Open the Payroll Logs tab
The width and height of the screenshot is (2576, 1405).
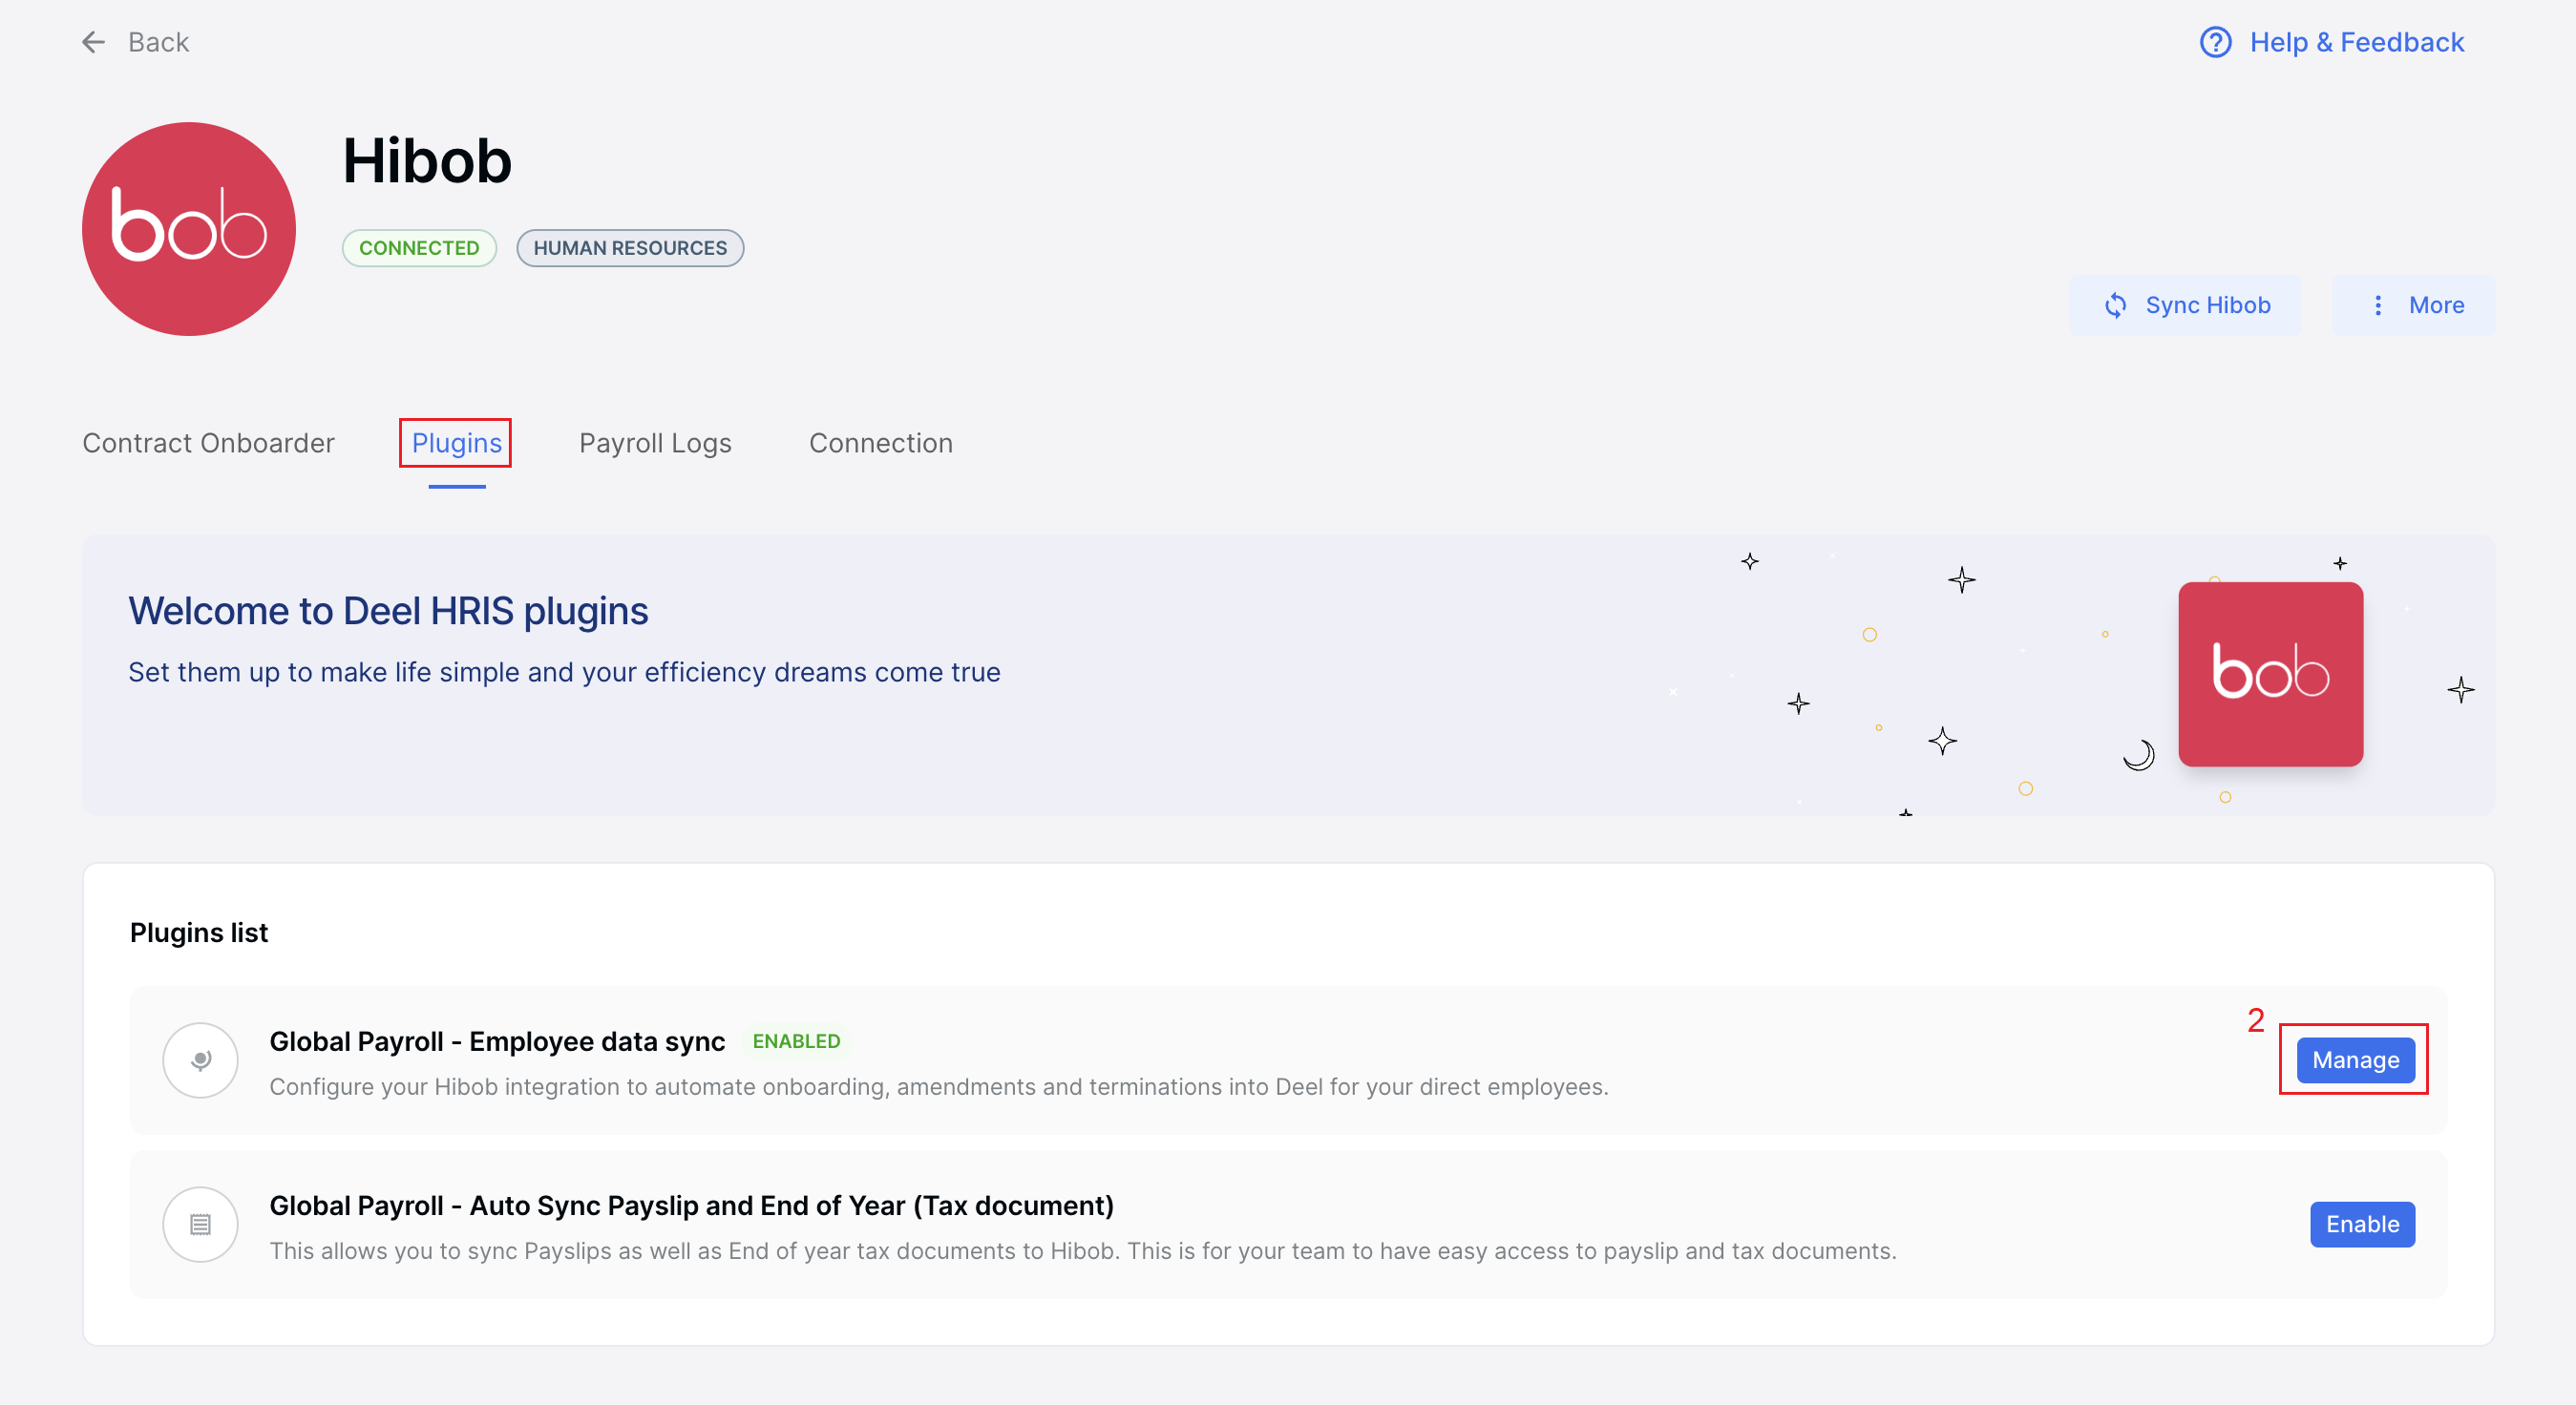tap(655, 443)
